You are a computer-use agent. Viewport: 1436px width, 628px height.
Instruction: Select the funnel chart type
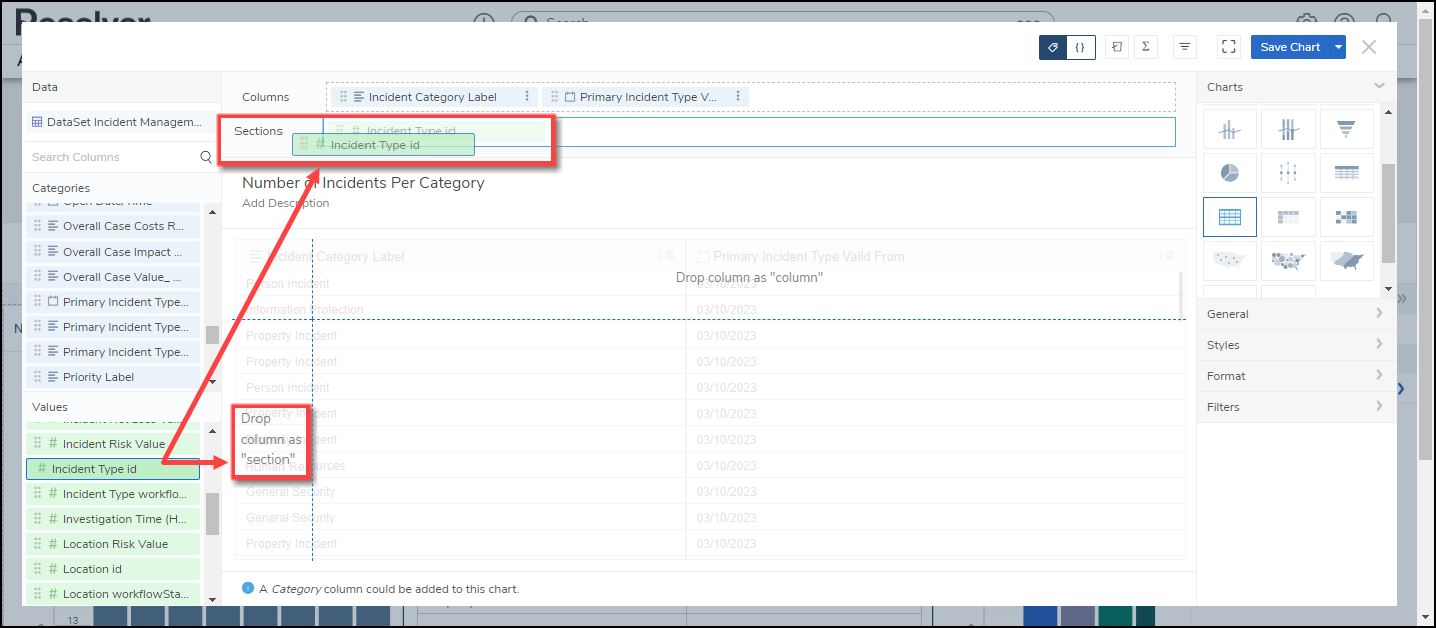pos(1346,129)
